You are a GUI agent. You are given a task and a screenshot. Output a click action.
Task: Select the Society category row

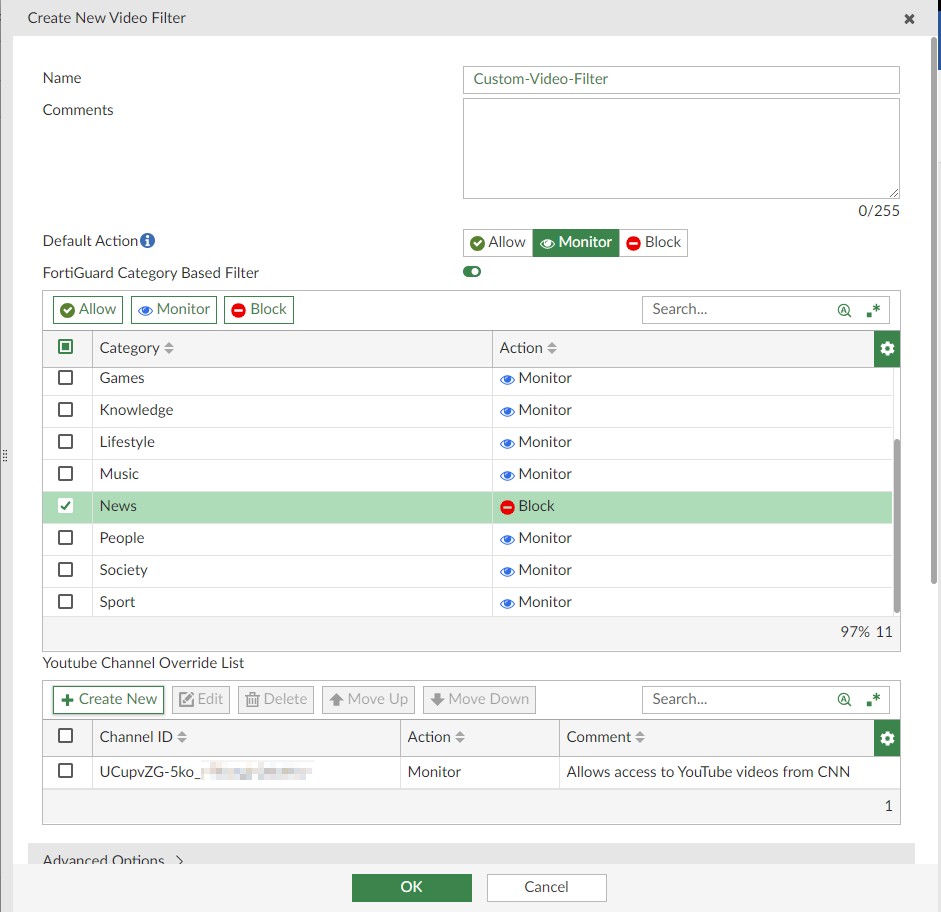click(467, 571)
